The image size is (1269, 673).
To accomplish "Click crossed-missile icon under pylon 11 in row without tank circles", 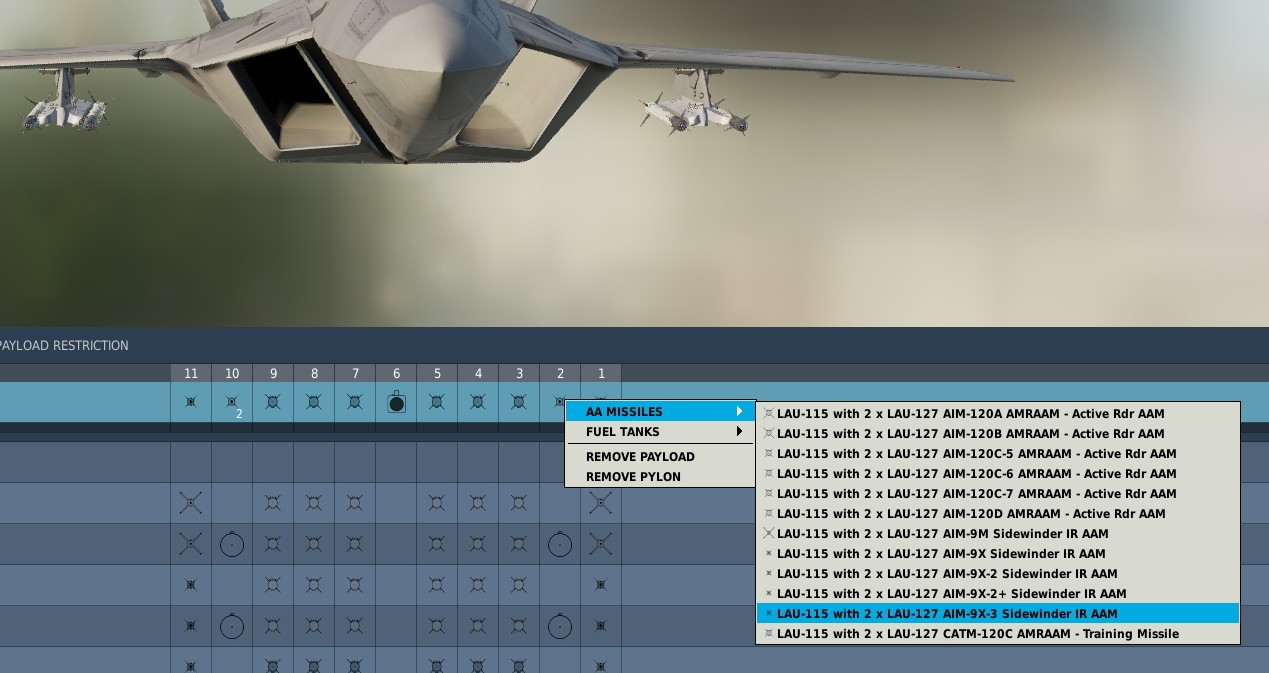I will [191, 503].
